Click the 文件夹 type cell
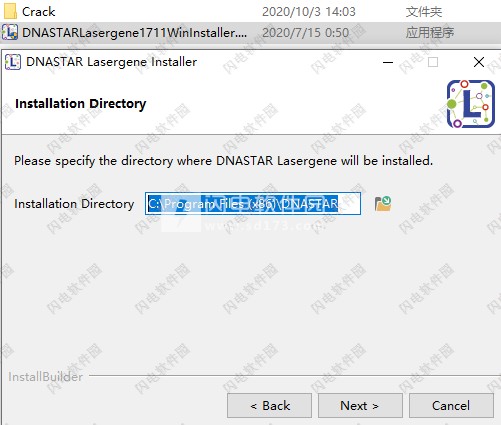 click(424, 12)
